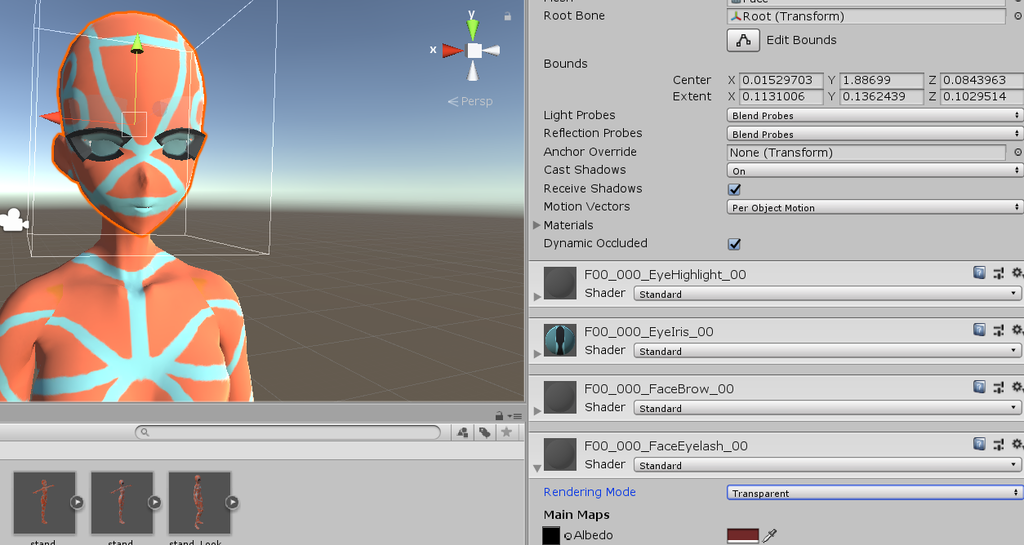
Task: Click the Anchor Override object field
Action: click(x=866, y=152)
